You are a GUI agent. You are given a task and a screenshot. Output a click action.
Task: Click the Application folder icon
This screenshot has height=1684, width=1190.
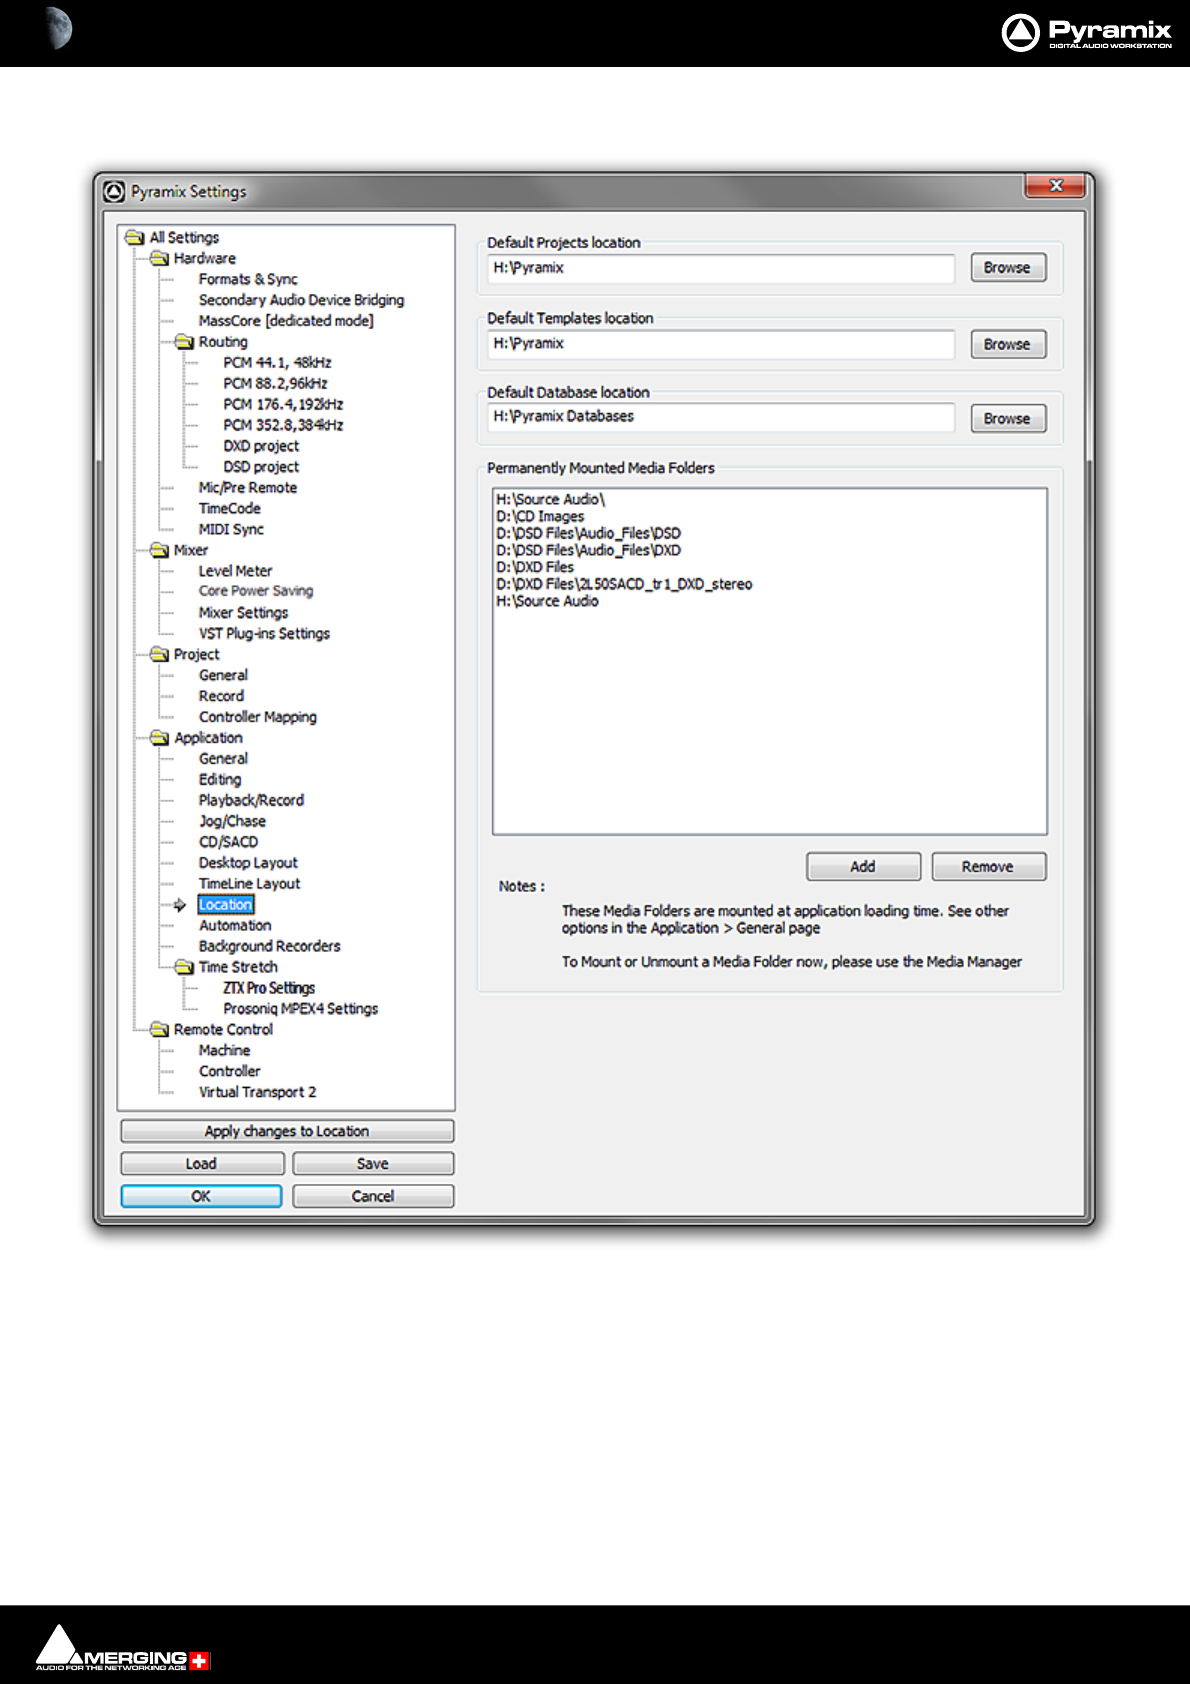click(x=159, y=738)
